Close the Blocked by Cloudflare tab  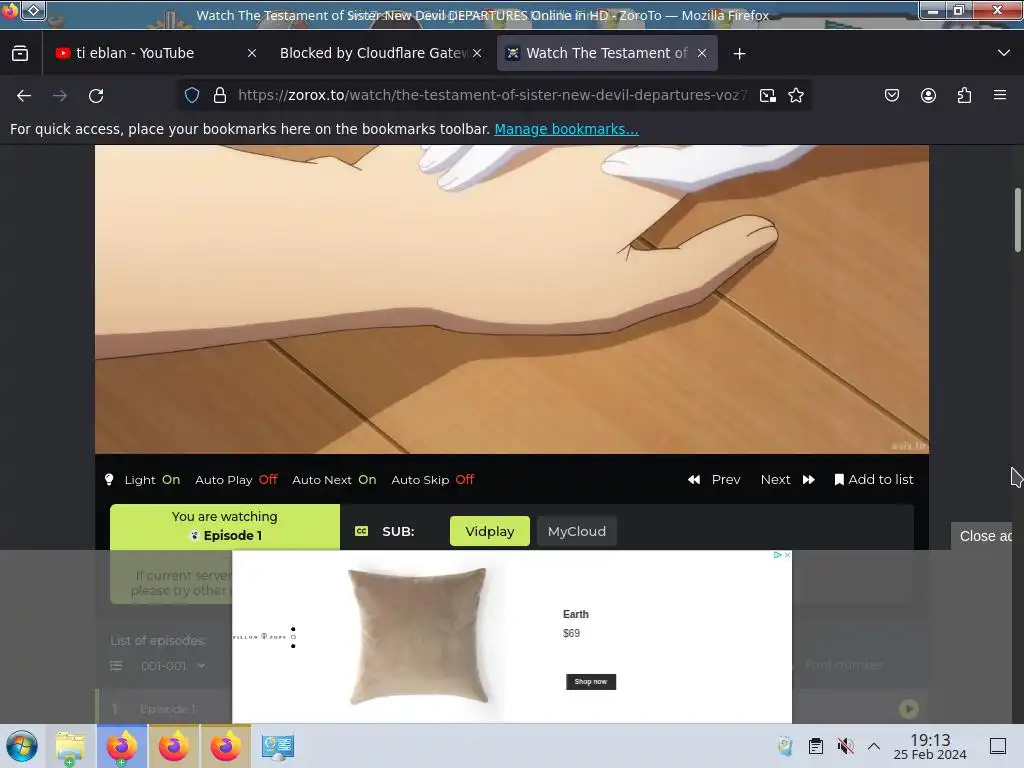(x=477, y=54)
